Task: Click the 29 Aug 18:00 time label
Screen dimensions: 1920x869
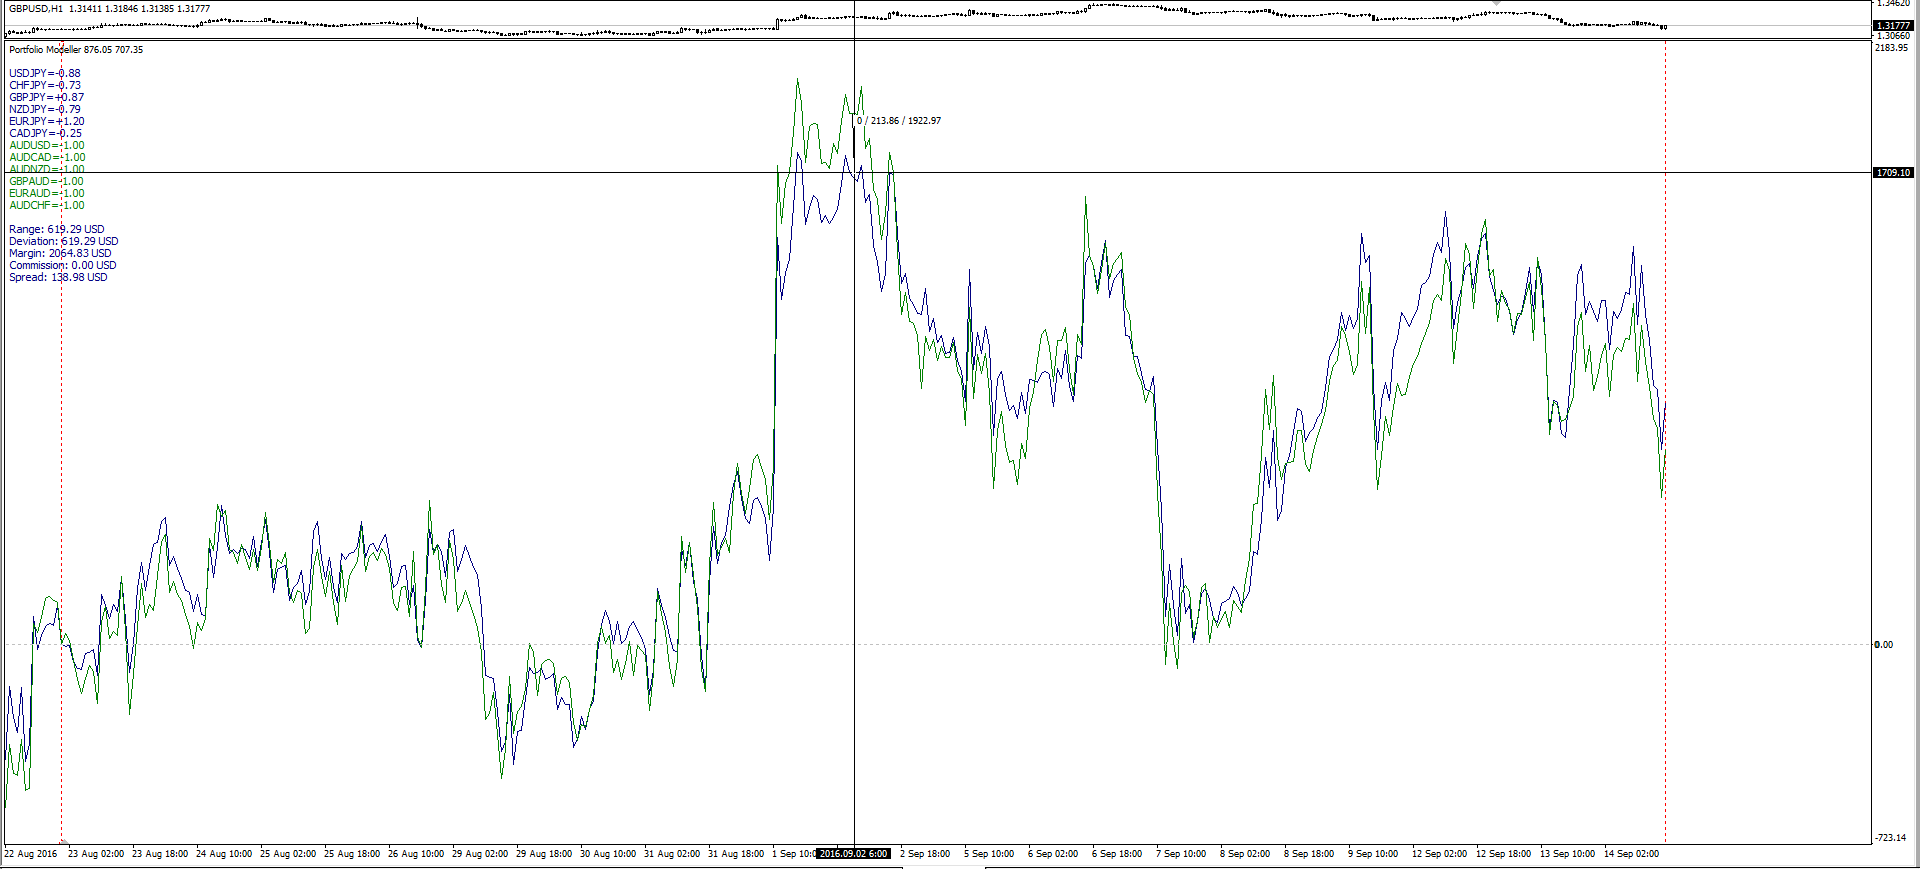Action: 544,854
